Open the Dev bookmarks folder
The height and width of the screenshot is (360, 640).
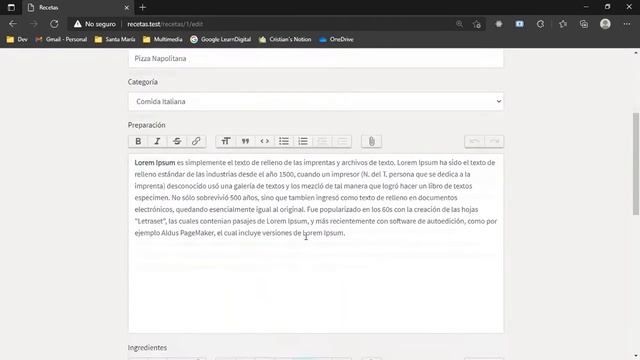(17, 40)
